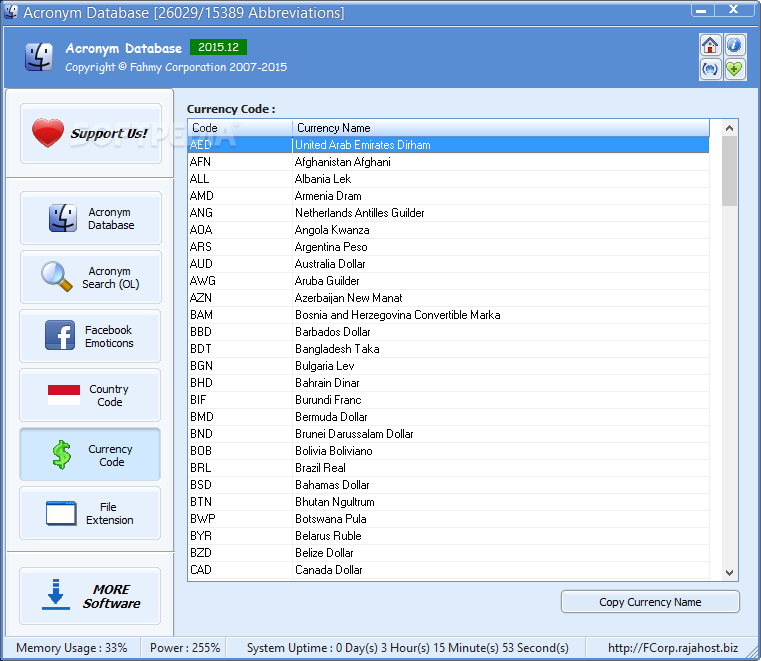Select the BMD Bermuda Dollar row
Image resolution: width=761 pixels, height=661 pixels.
click(x=448, y=416)
